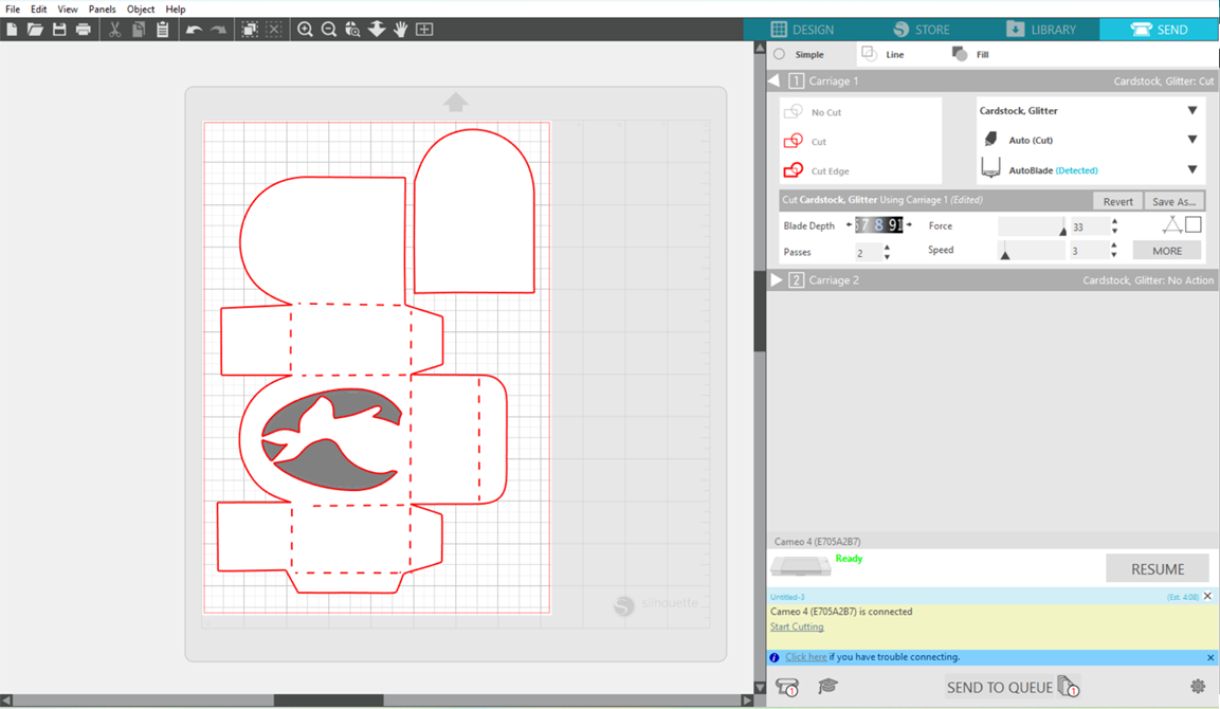Click the Save As... button
The height and width of the screenshot is (709, 1220).
[1174, 200]
